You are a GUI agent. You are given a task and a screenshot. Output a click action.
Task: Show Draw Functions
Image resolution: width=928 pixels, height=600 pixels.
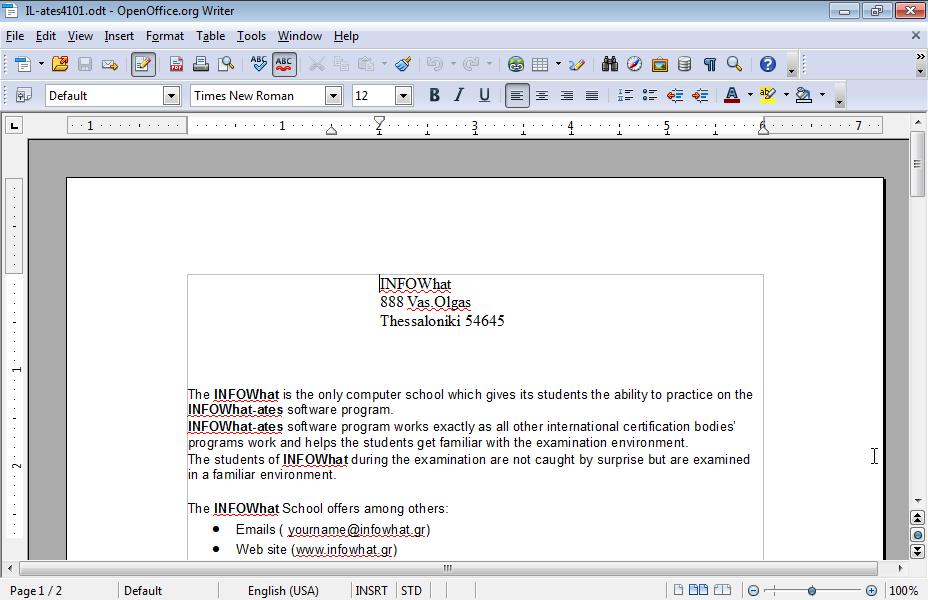pos(577,64)
